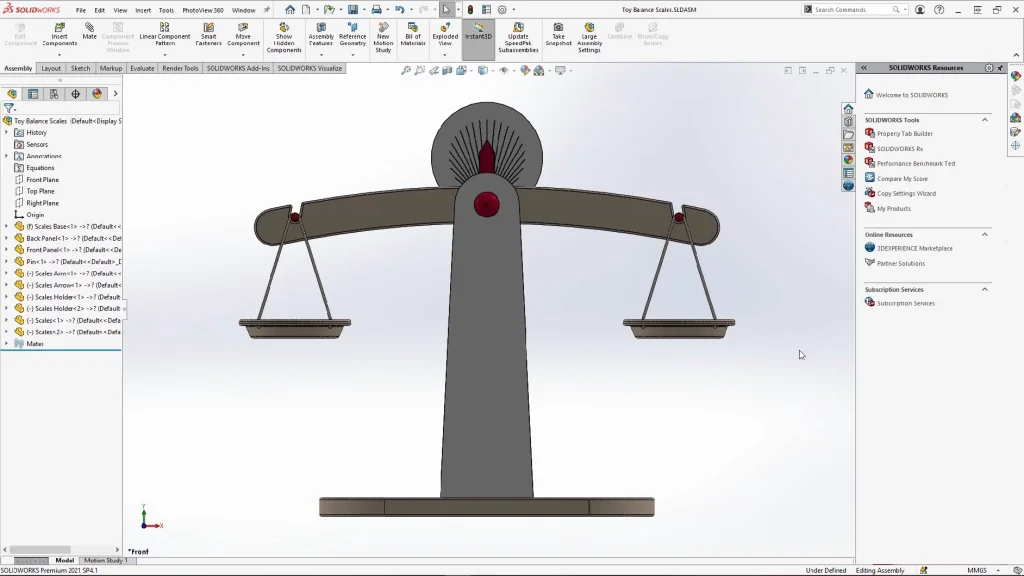Click the Performance Benchmark Test link

pyautogui.click(x=915, y=164)
